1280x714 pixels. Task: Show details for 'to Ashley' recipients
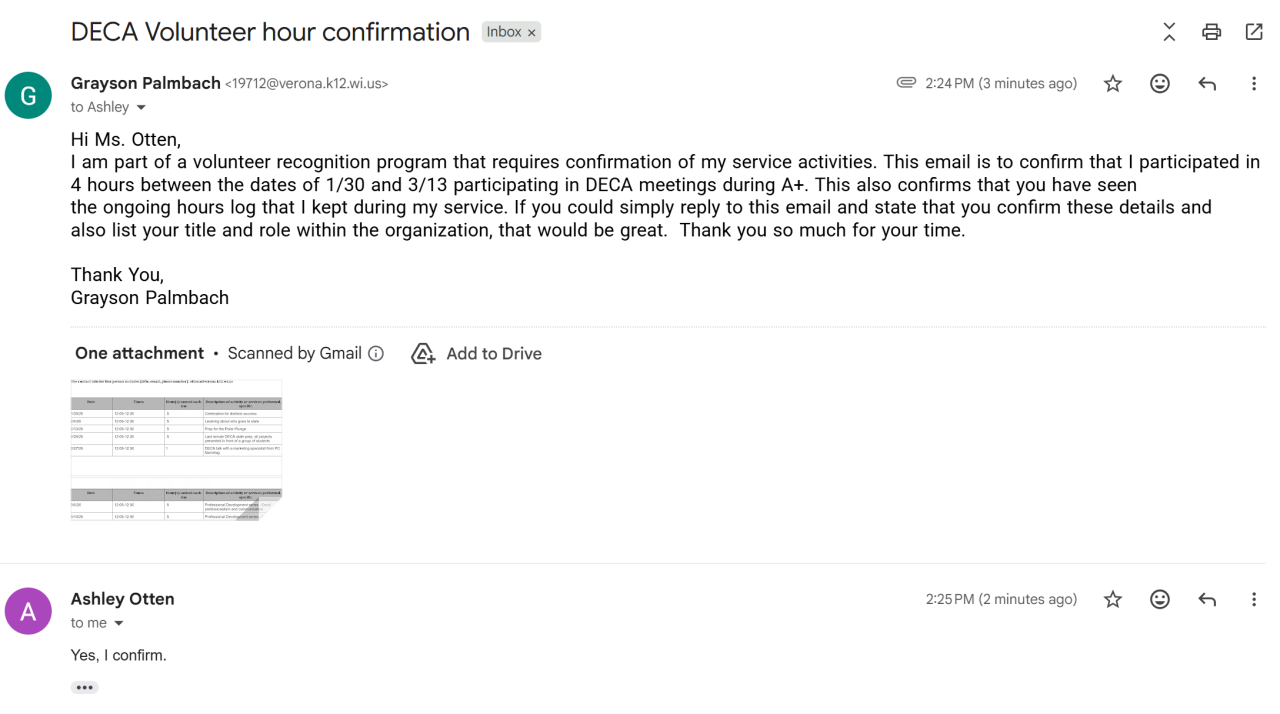click(x=141, y=108)
